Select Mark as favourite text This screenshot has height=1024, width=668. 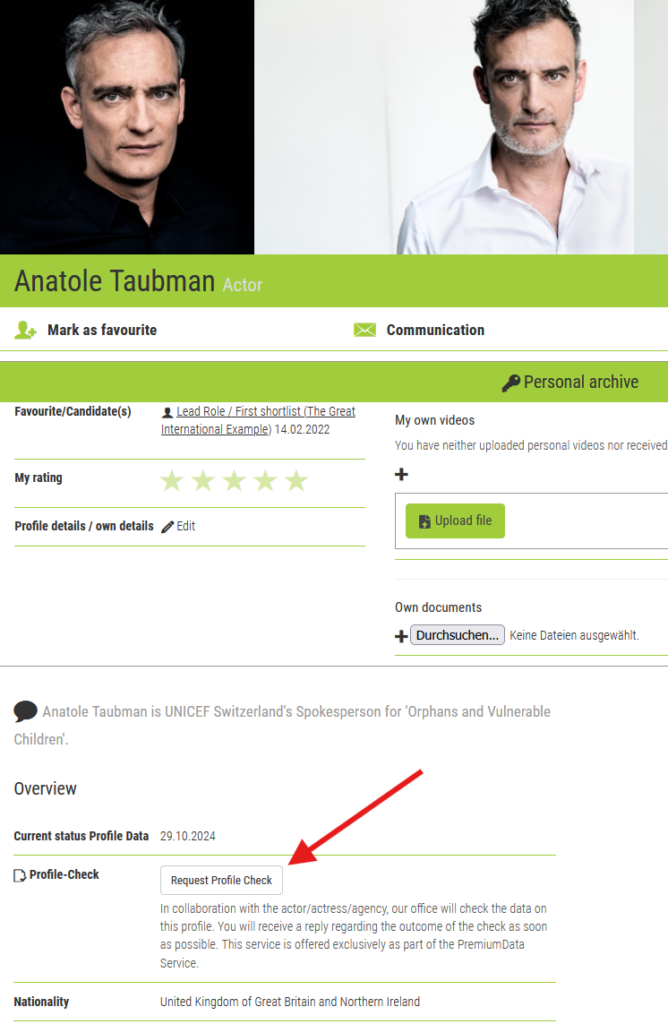(102, 330)
